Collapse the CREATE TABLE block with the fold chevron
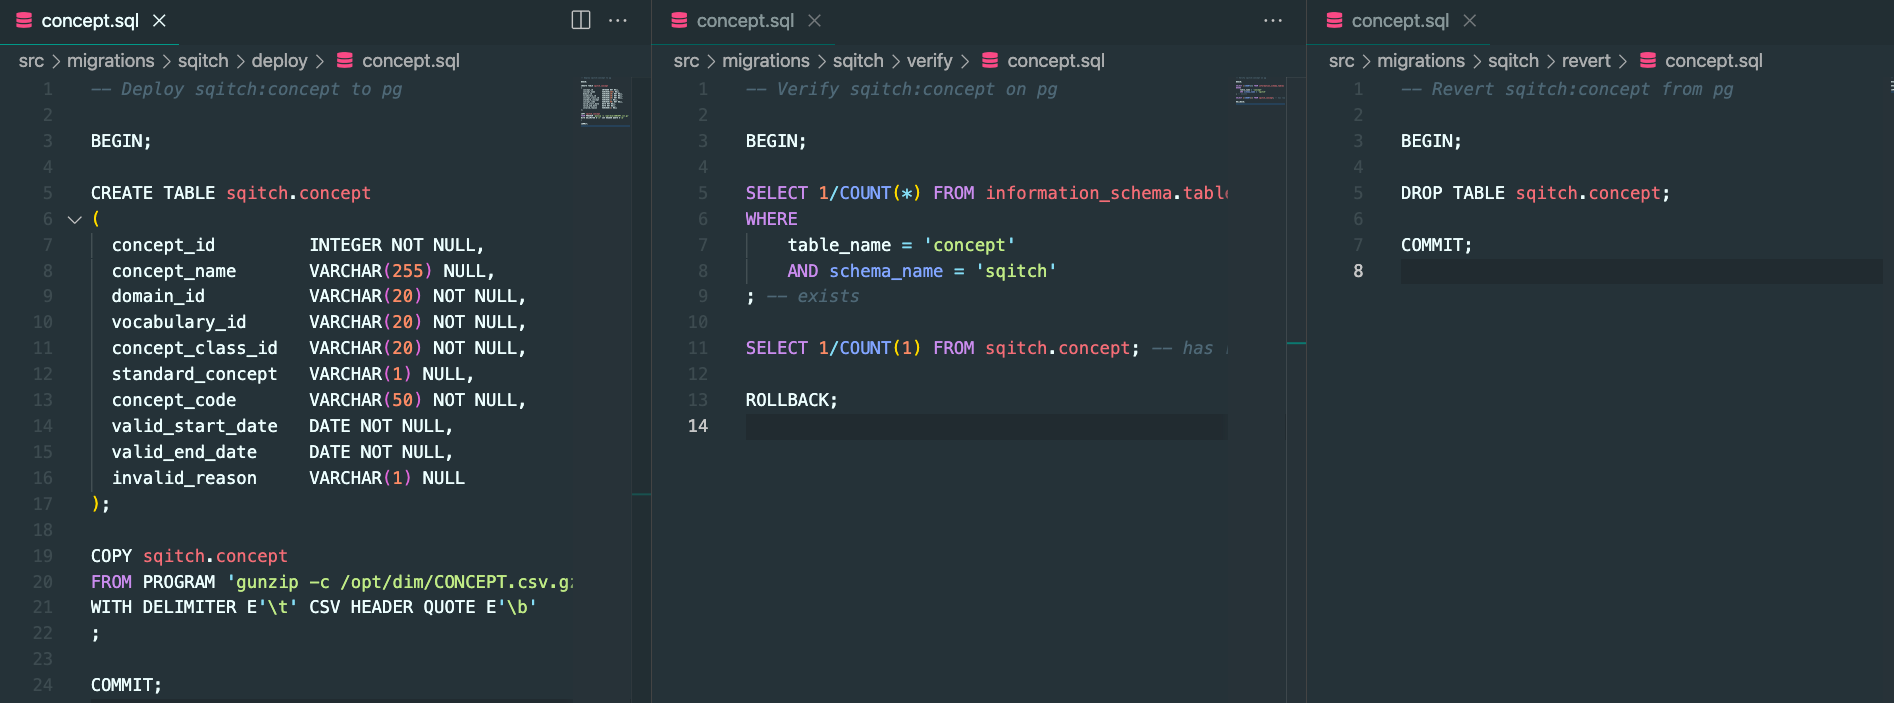This screenshot has width=1894, height=703. (74, 219)
